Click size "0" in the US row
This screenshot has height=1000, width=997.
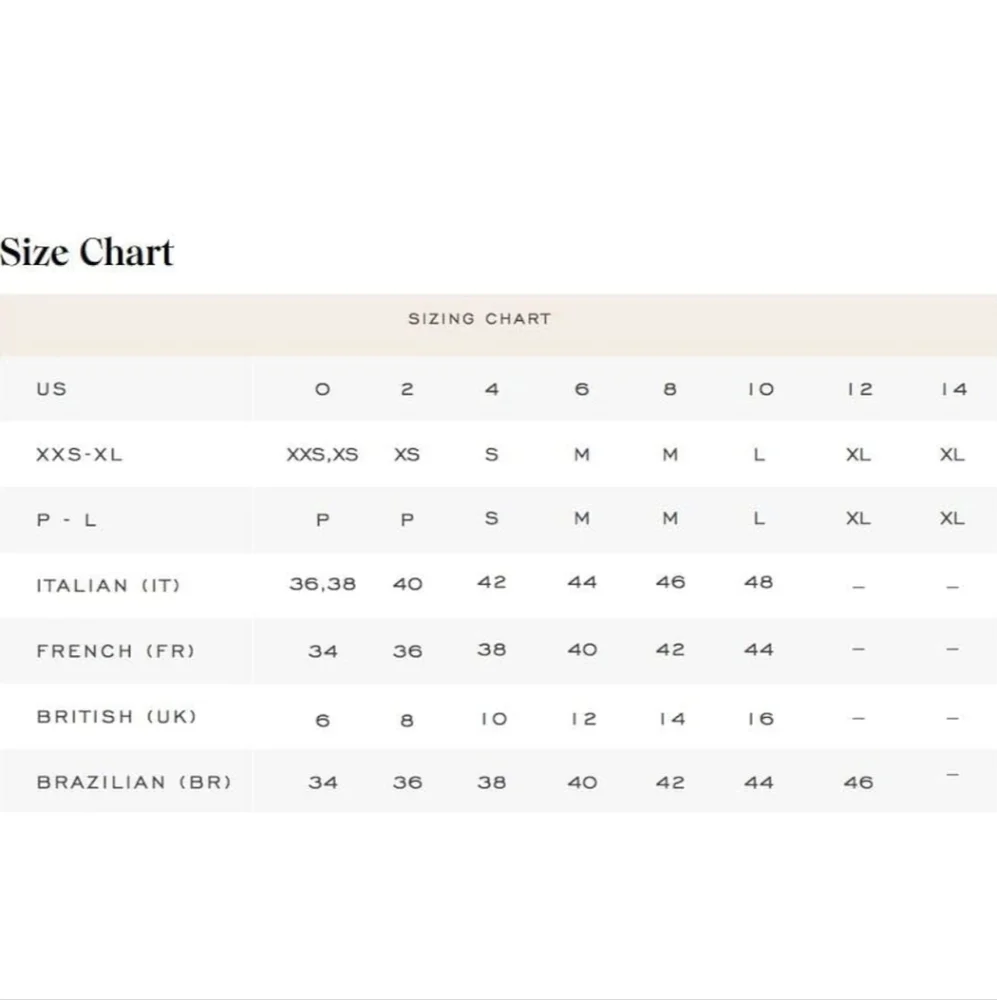[323, 389]
